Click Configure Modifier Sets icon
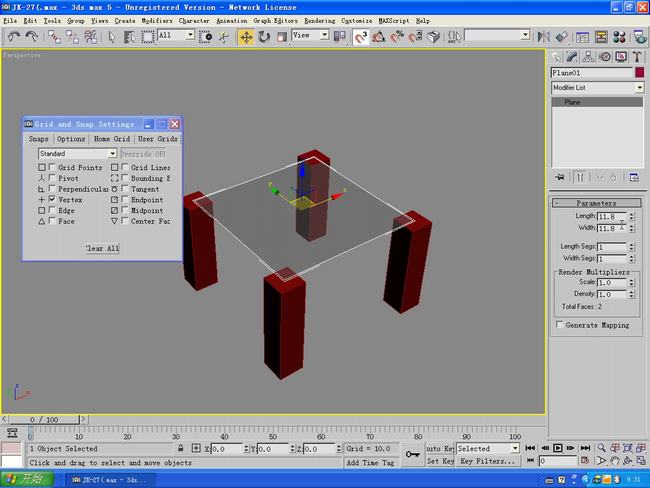The height and width of the screenshot is (488, 650). point(634,177)
